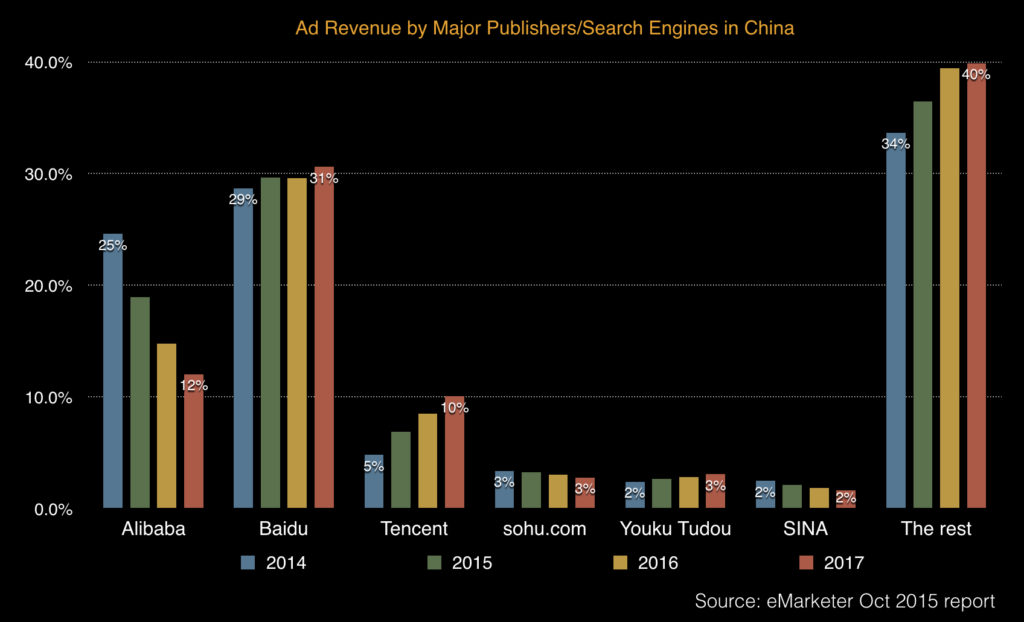Click the Alibaba category axis label
Viewport: 1024px width, 622px height.
[153, 529]
